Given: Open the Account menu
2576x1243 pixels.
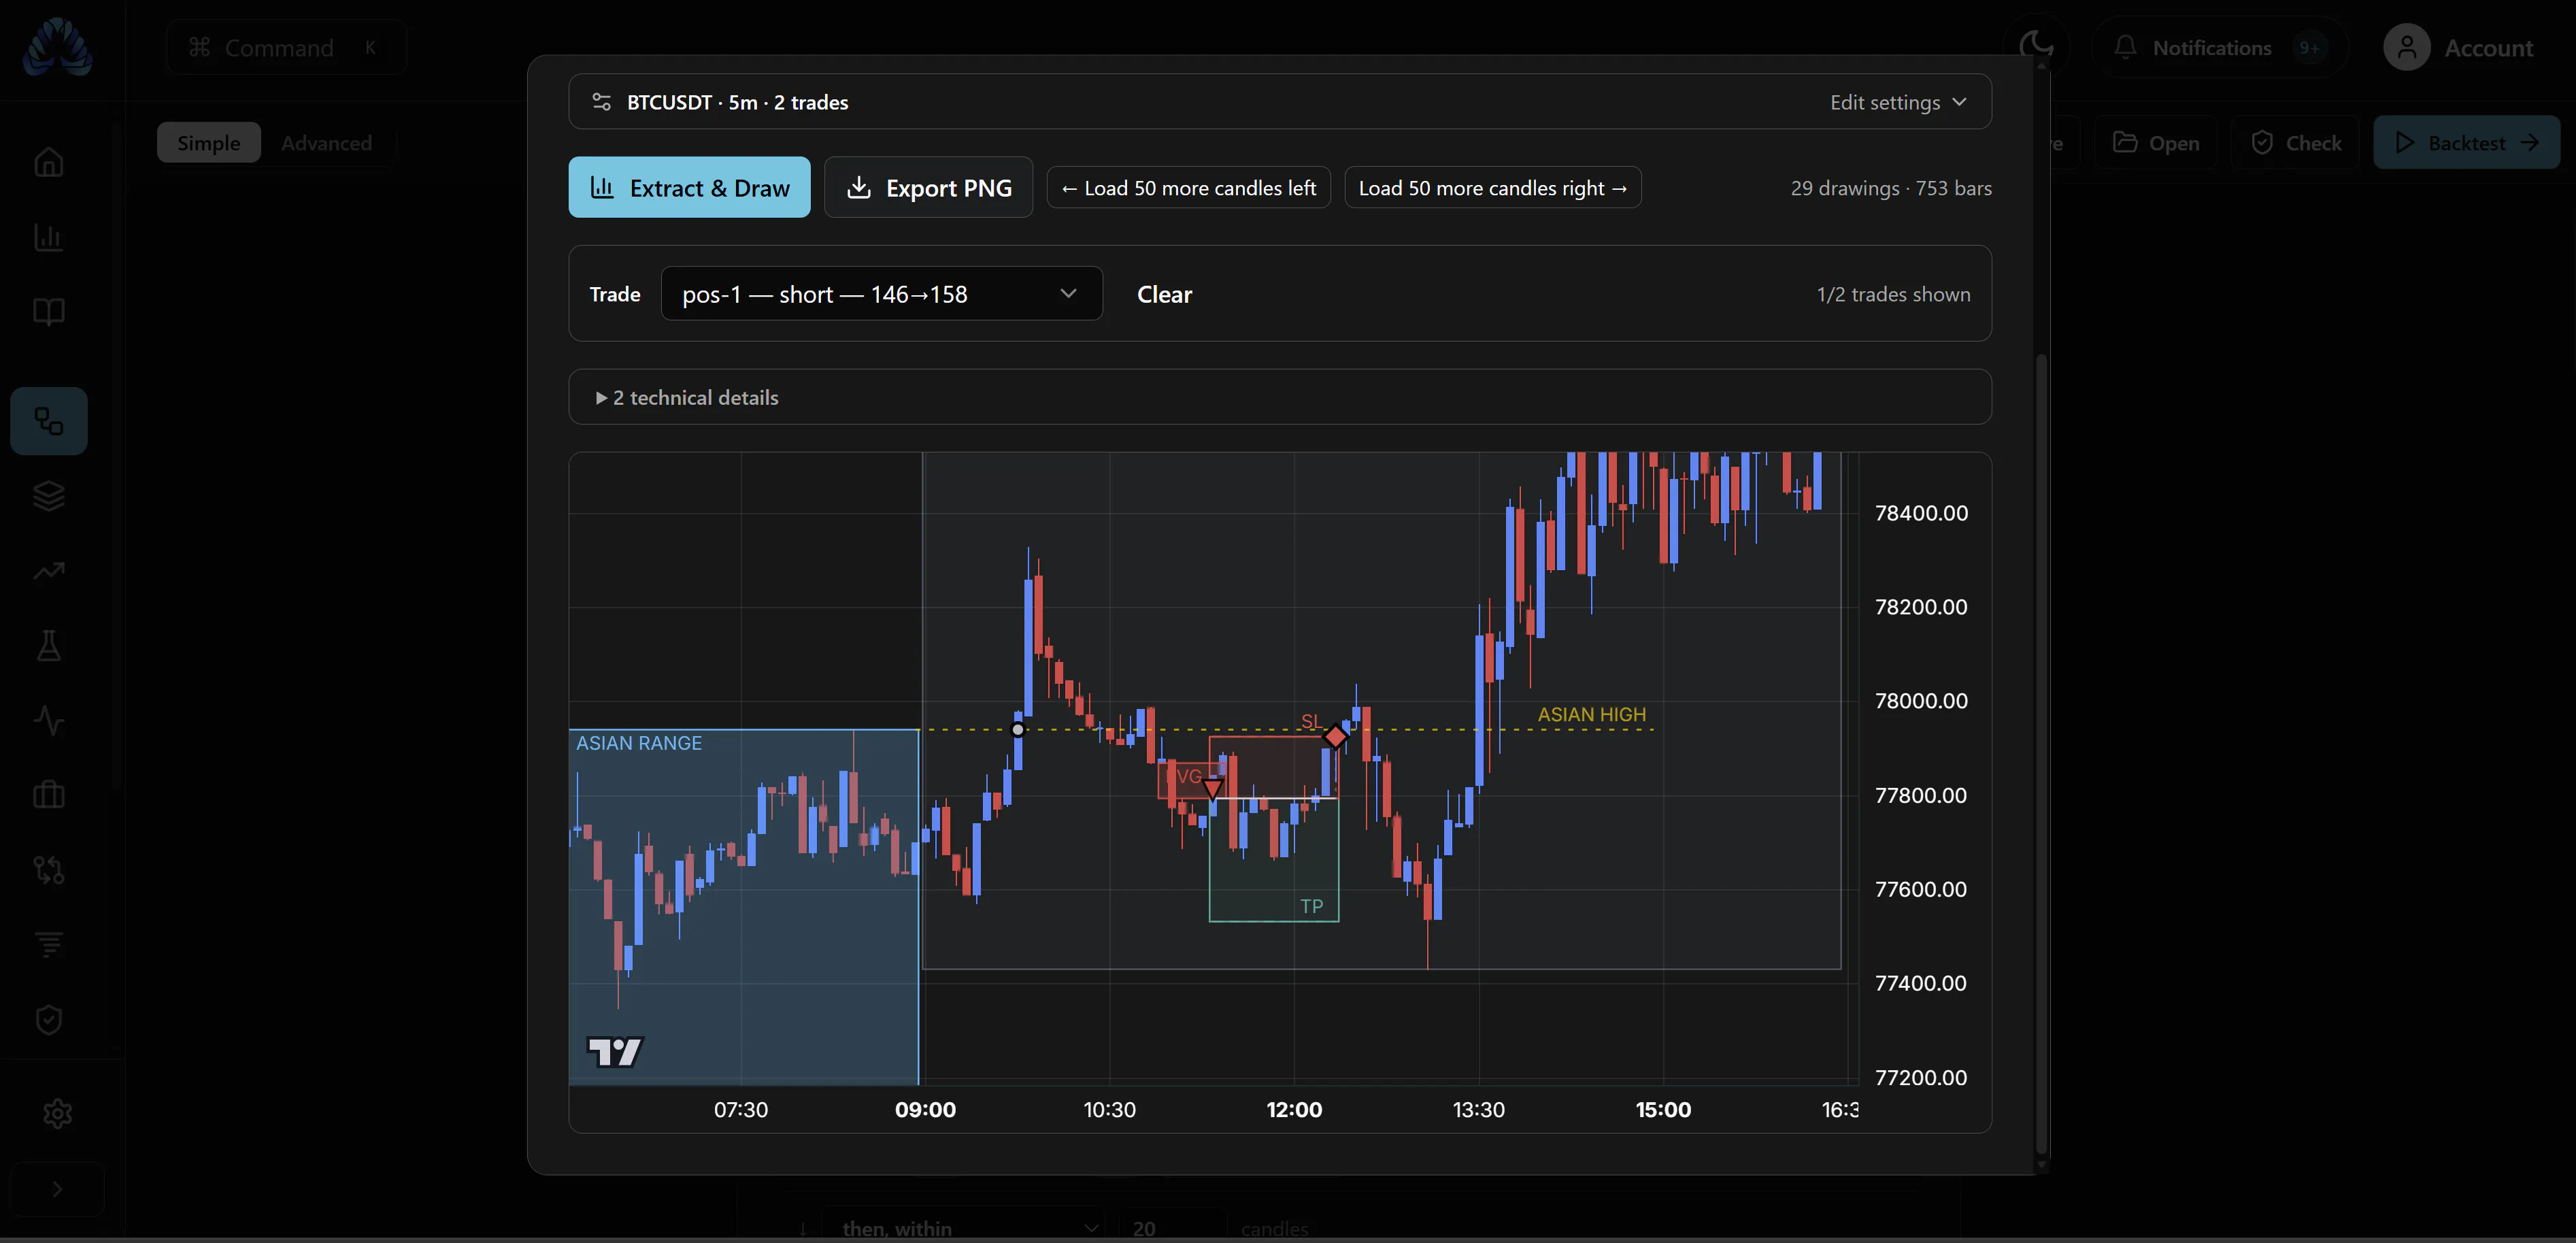Looking at the screenshot, I should click(2458, 47).
